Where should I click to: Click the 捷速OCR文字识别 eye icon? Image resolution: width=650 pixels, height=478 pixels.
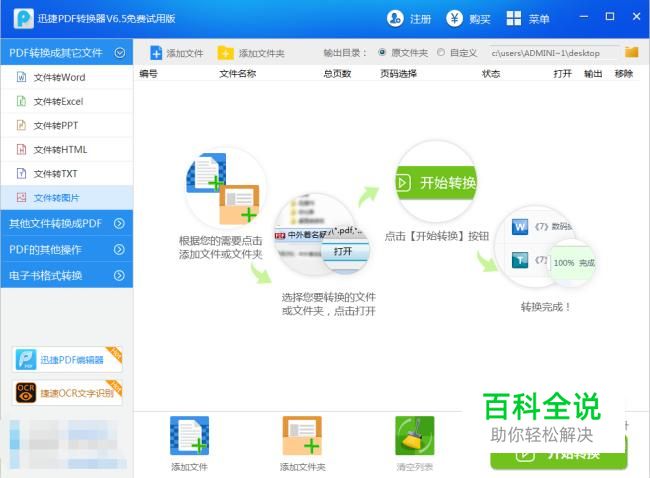26,393
